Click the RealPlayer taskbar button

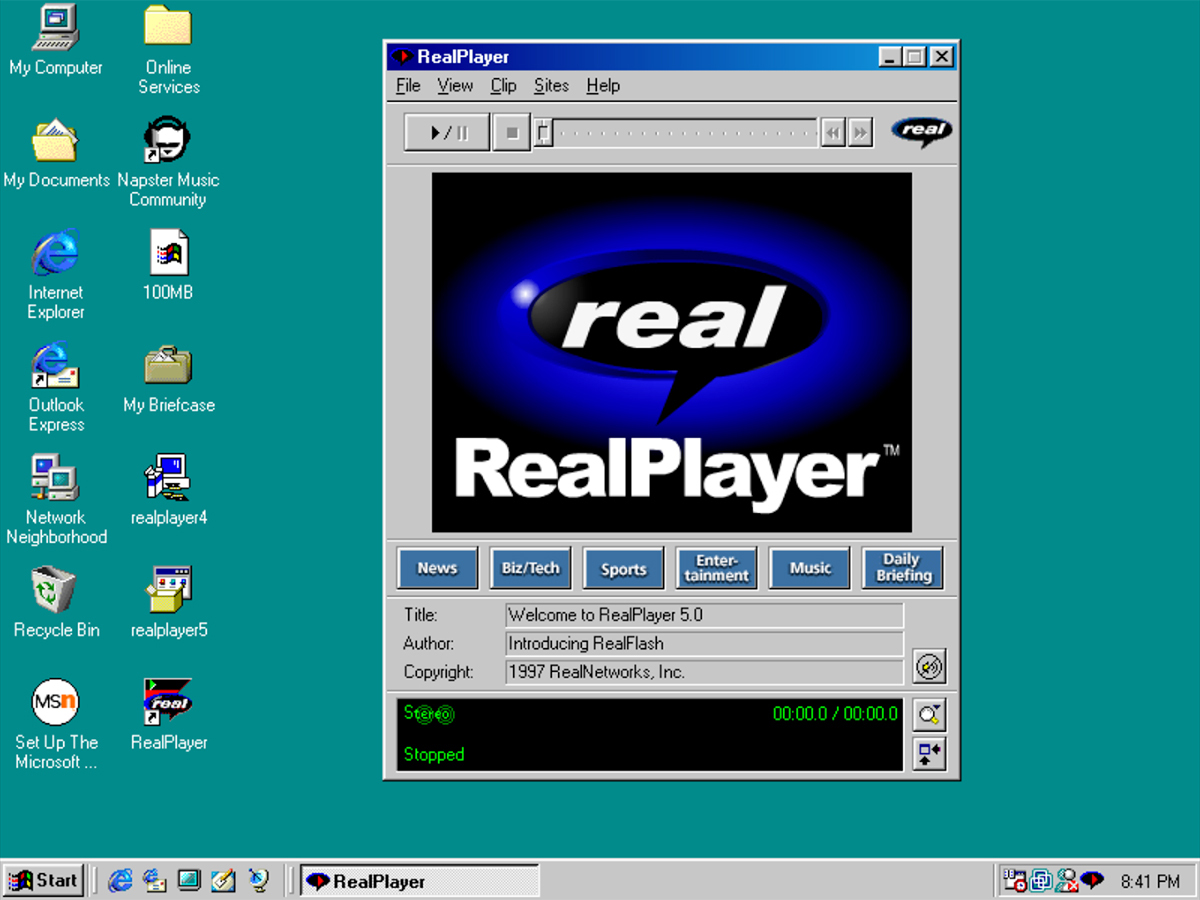tap(419, 881)
